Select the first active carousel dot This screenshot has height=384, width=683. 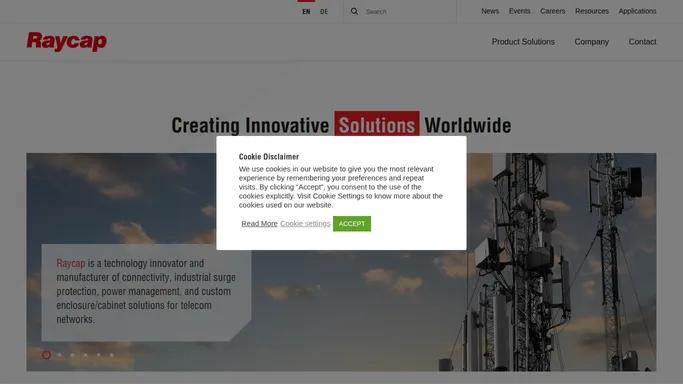[47, 355]
